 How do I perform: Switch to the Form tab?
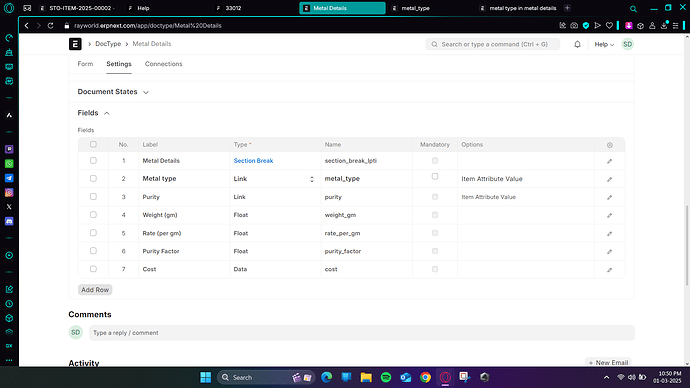click(85, 64)
